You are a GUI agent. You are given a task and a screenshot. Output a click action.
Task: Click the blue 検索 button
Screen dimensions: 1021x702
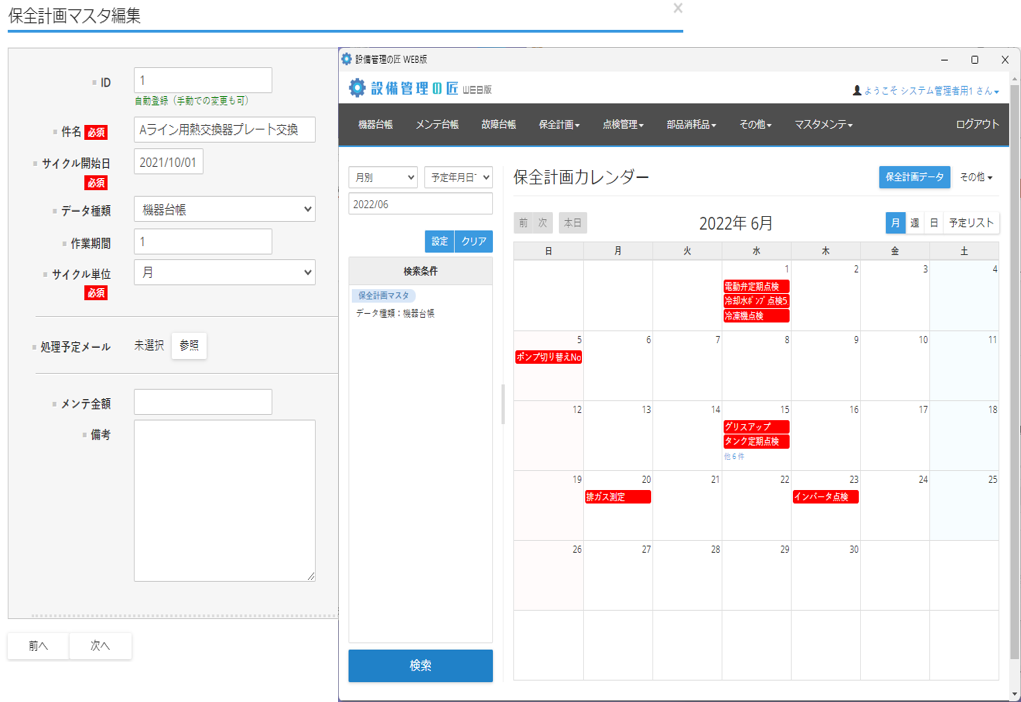pyautogui.click(x=420, y=665)
